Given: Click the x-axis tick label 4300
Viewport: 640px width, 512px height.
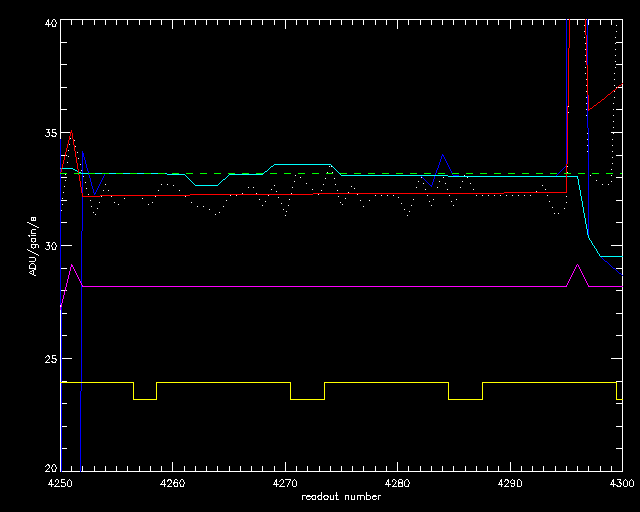Looking at the screenshot, I should coord(622,484).
